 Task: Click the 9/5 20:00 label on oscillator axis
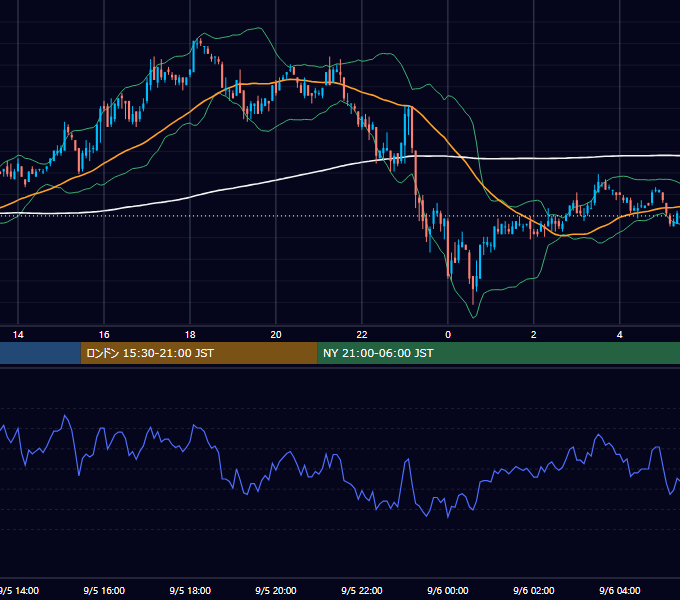pyautogui.click(x=276, y=590)
